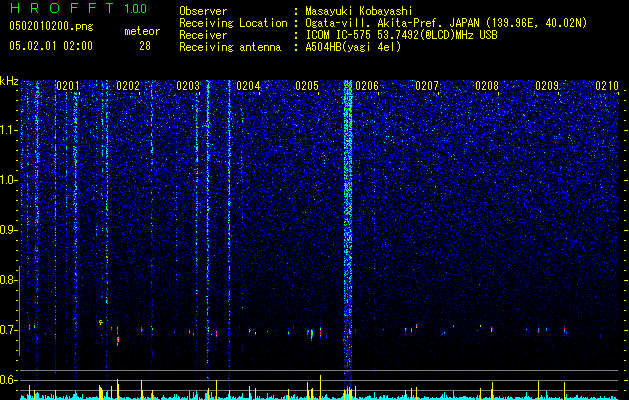Click receiver text ICOM IC-575 53.7492 MHz USB
This screenshot has width=629, height=400.
tap(401, 35)
